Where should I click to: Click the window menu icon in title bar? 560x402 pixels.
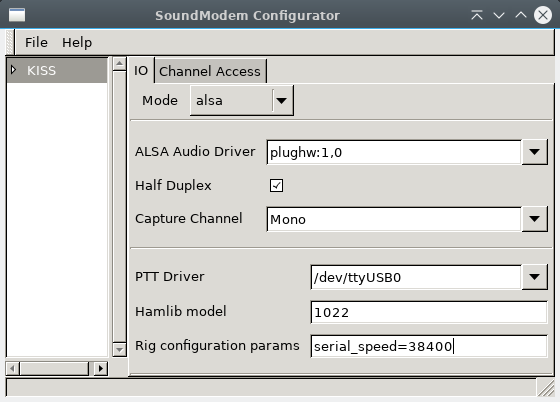click(x=17, y=15)
